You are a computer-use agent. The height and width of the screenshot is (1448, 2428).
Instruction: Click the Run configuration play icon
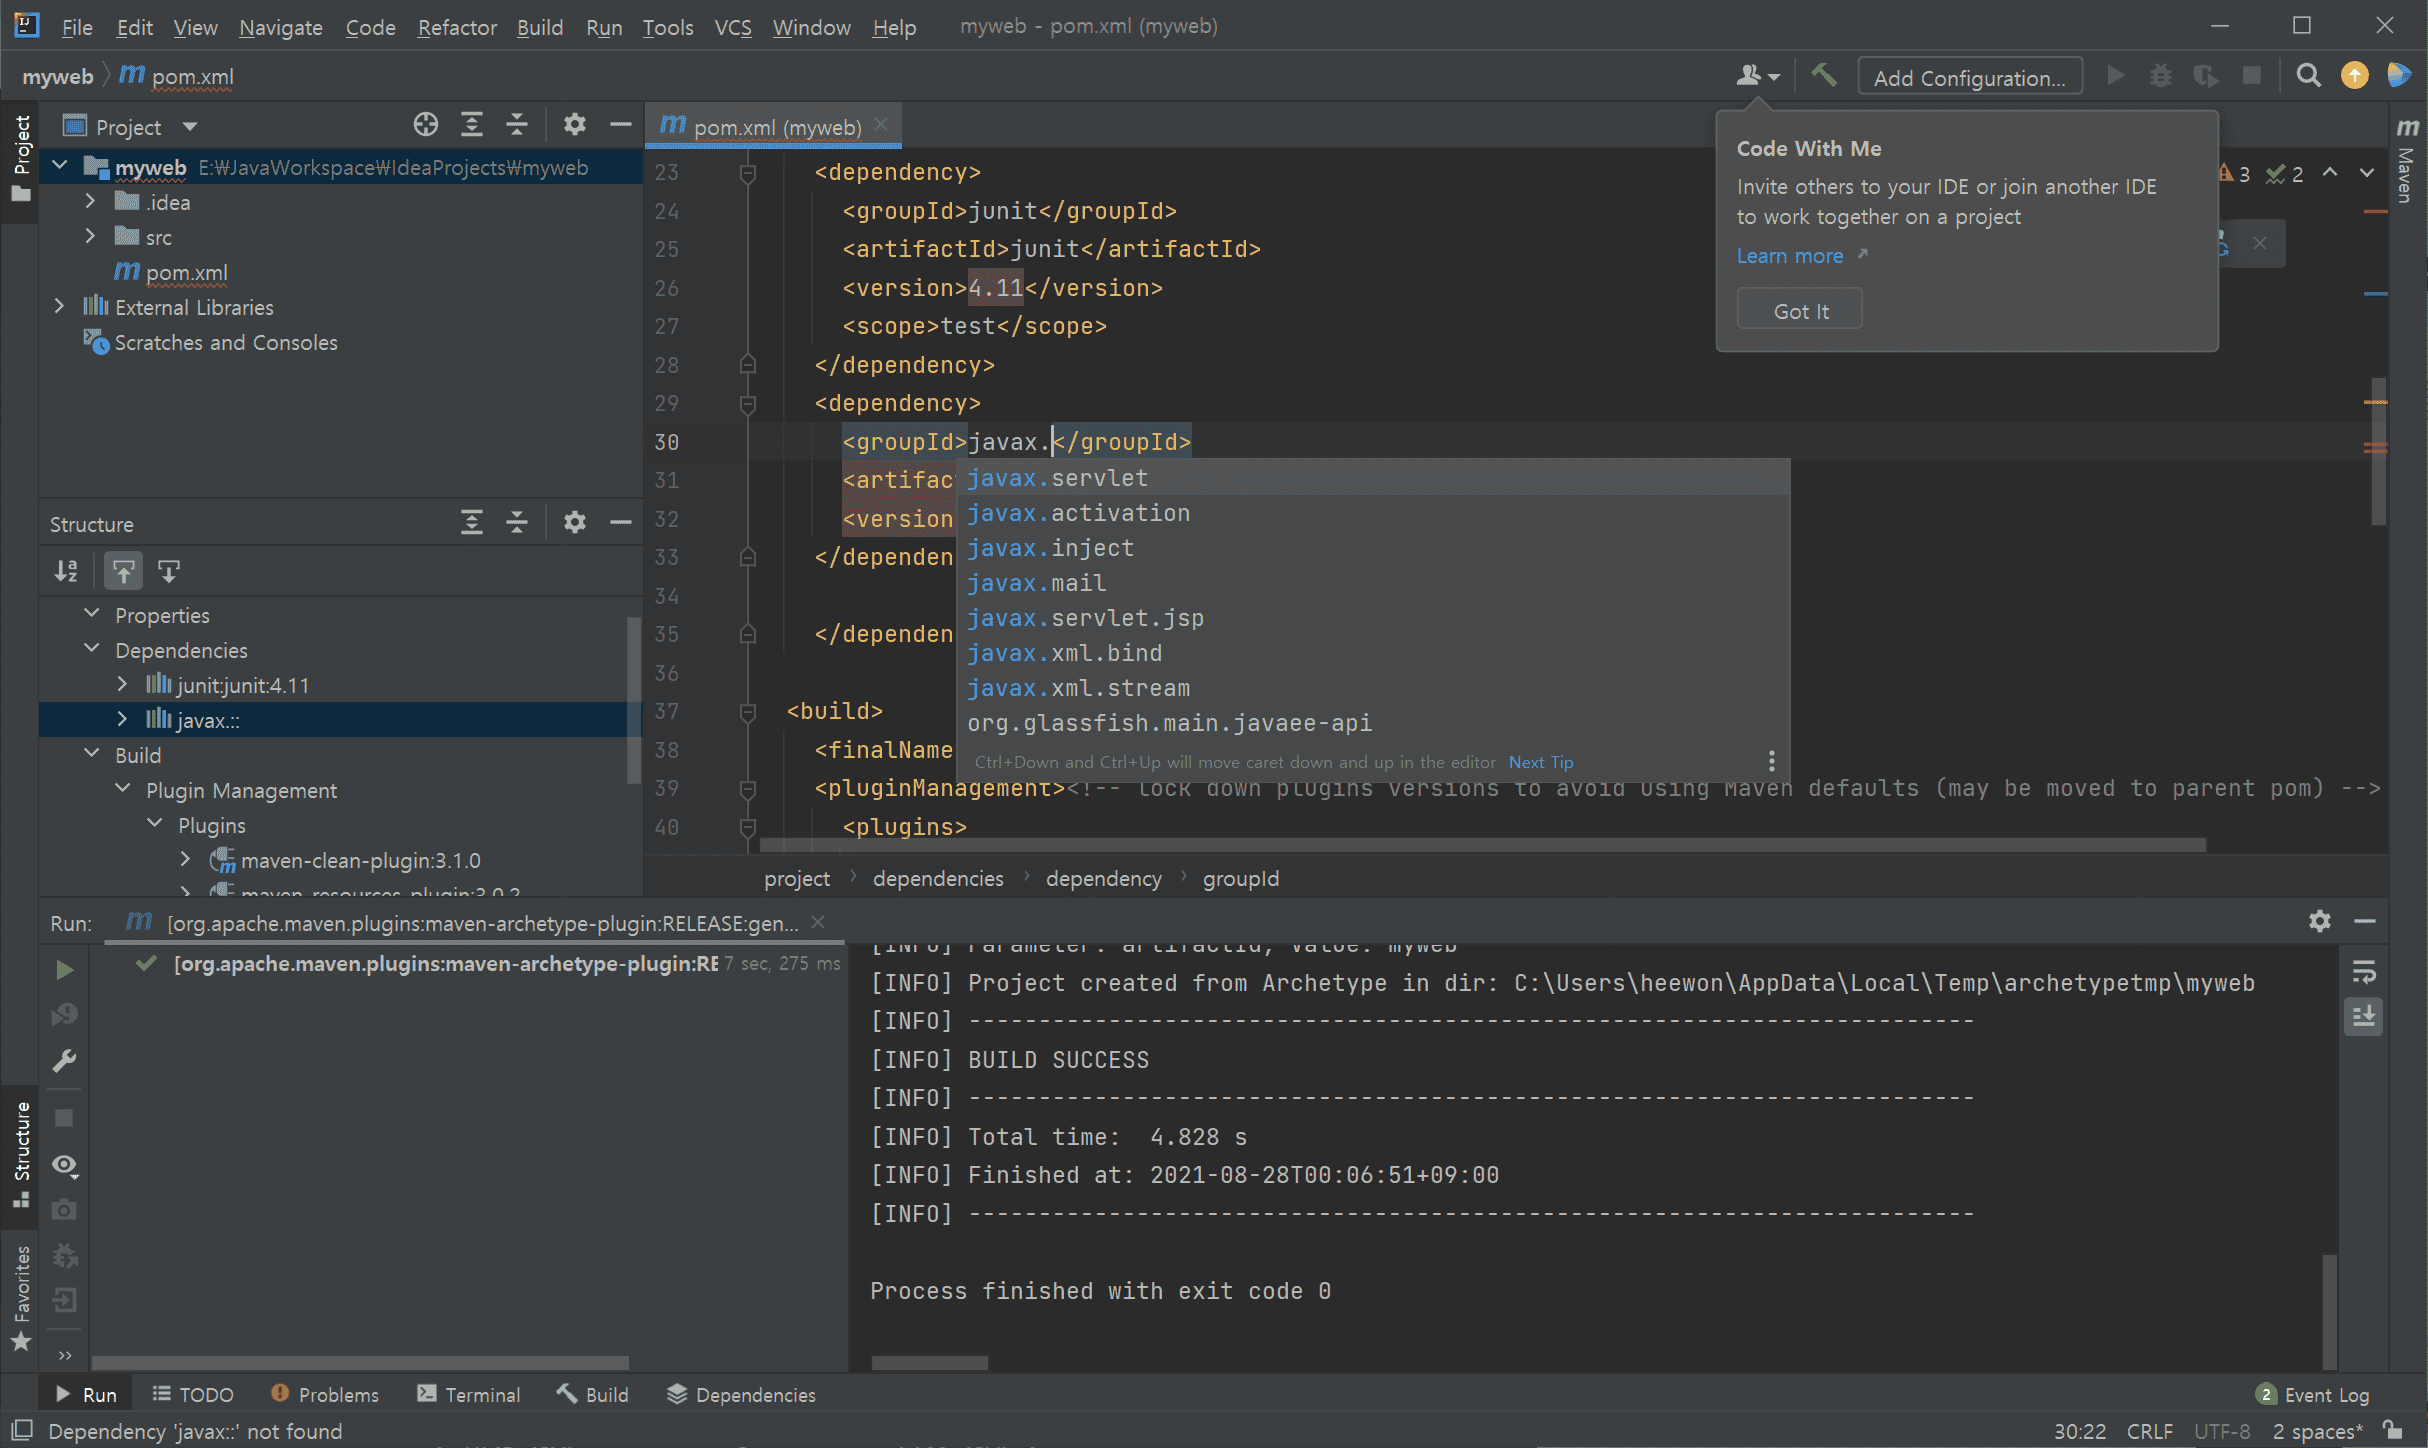point(2115,76)
